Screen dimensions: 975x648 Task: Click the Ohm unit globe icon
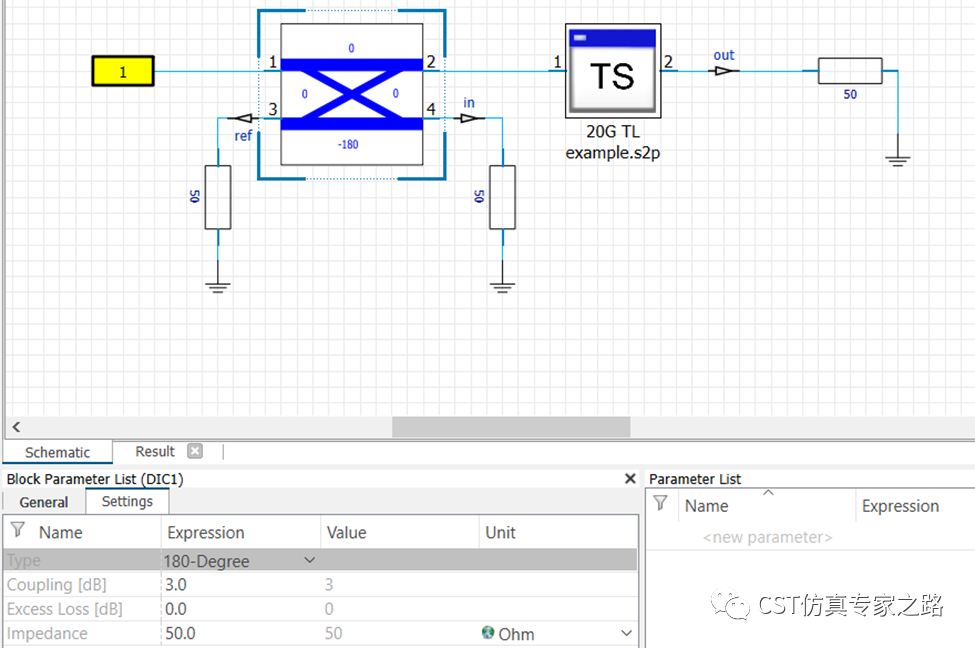488,632
